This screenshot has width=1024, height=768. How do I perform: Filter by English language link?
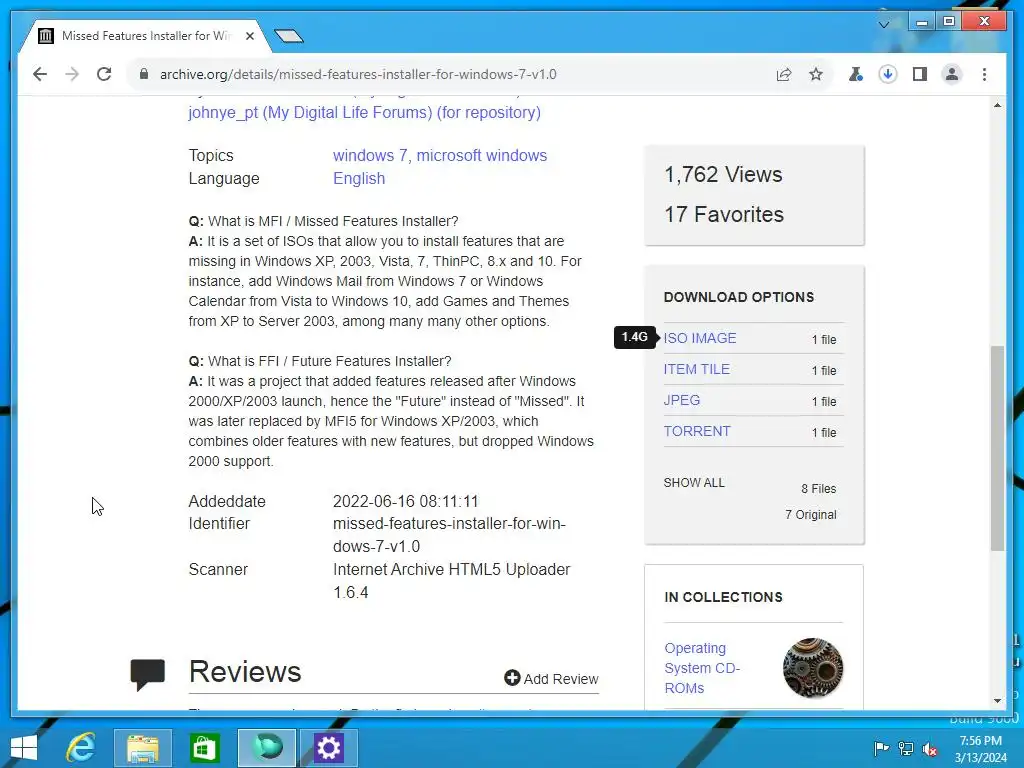pyautogui.click(x=359, y=178)
